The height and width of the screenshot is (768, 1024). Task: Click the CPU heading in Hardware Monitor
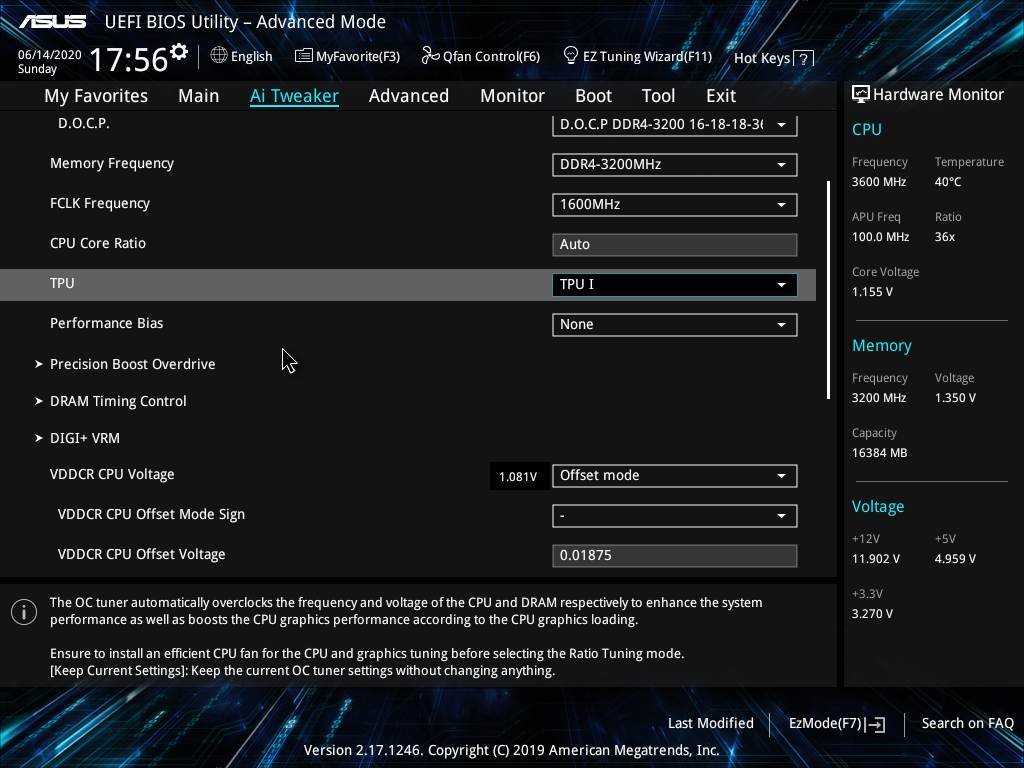pyautogui.click(x=867, y=129)
